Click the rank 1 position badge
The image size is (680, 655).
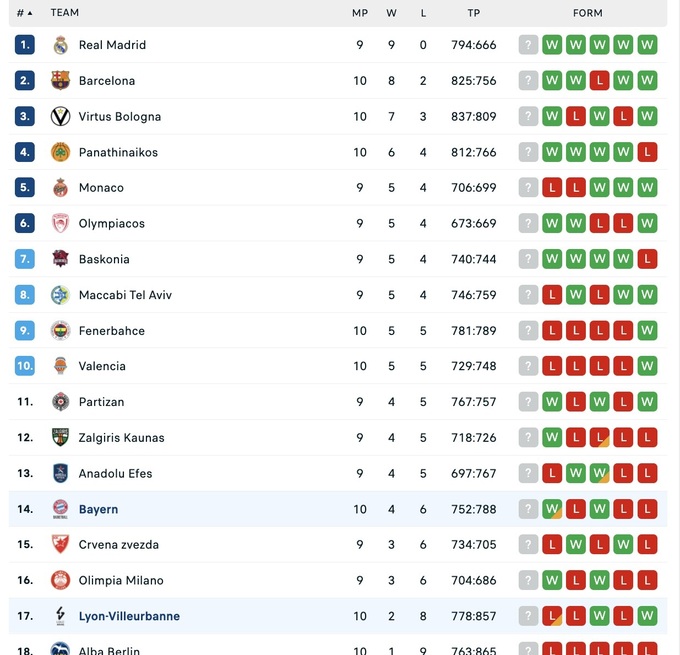click(x=25, y=45)
